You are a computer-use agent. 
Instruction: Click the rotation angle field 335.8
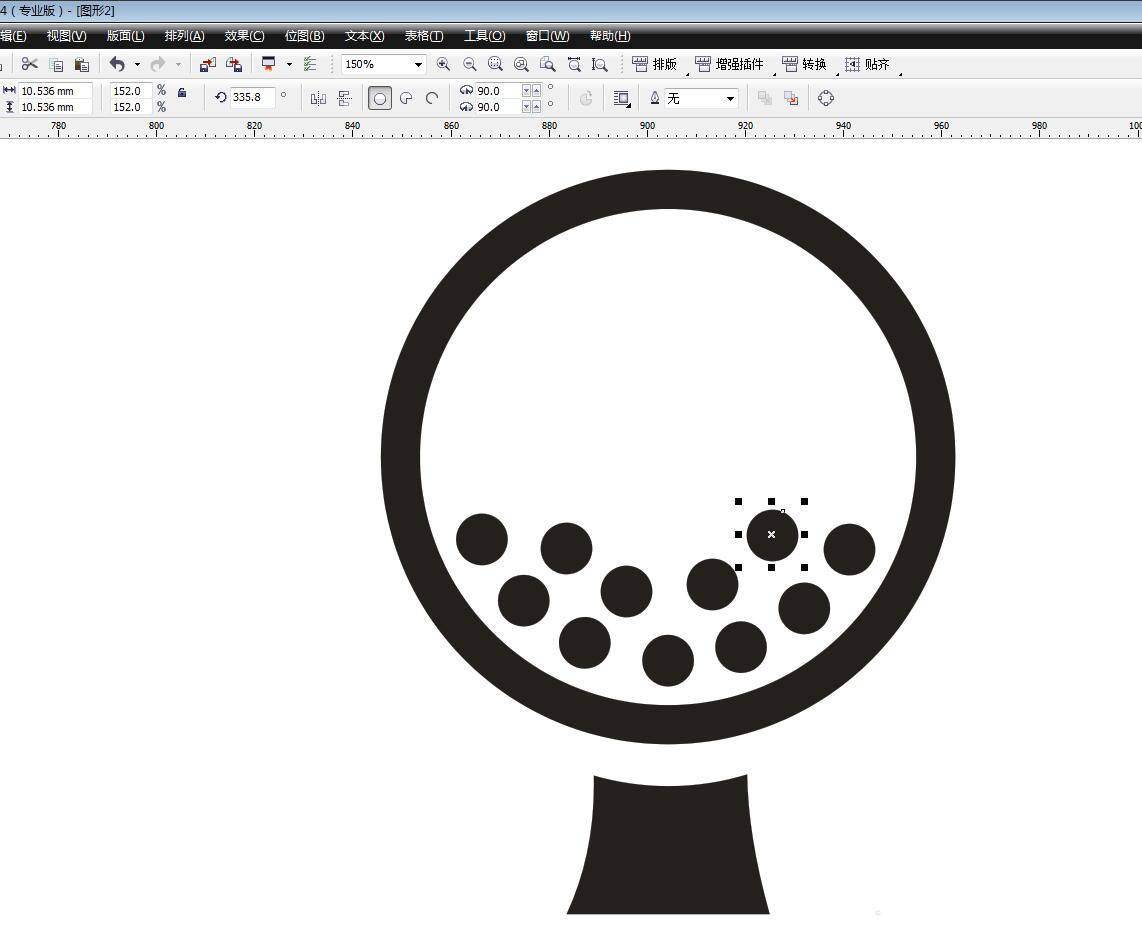point(250,97)
